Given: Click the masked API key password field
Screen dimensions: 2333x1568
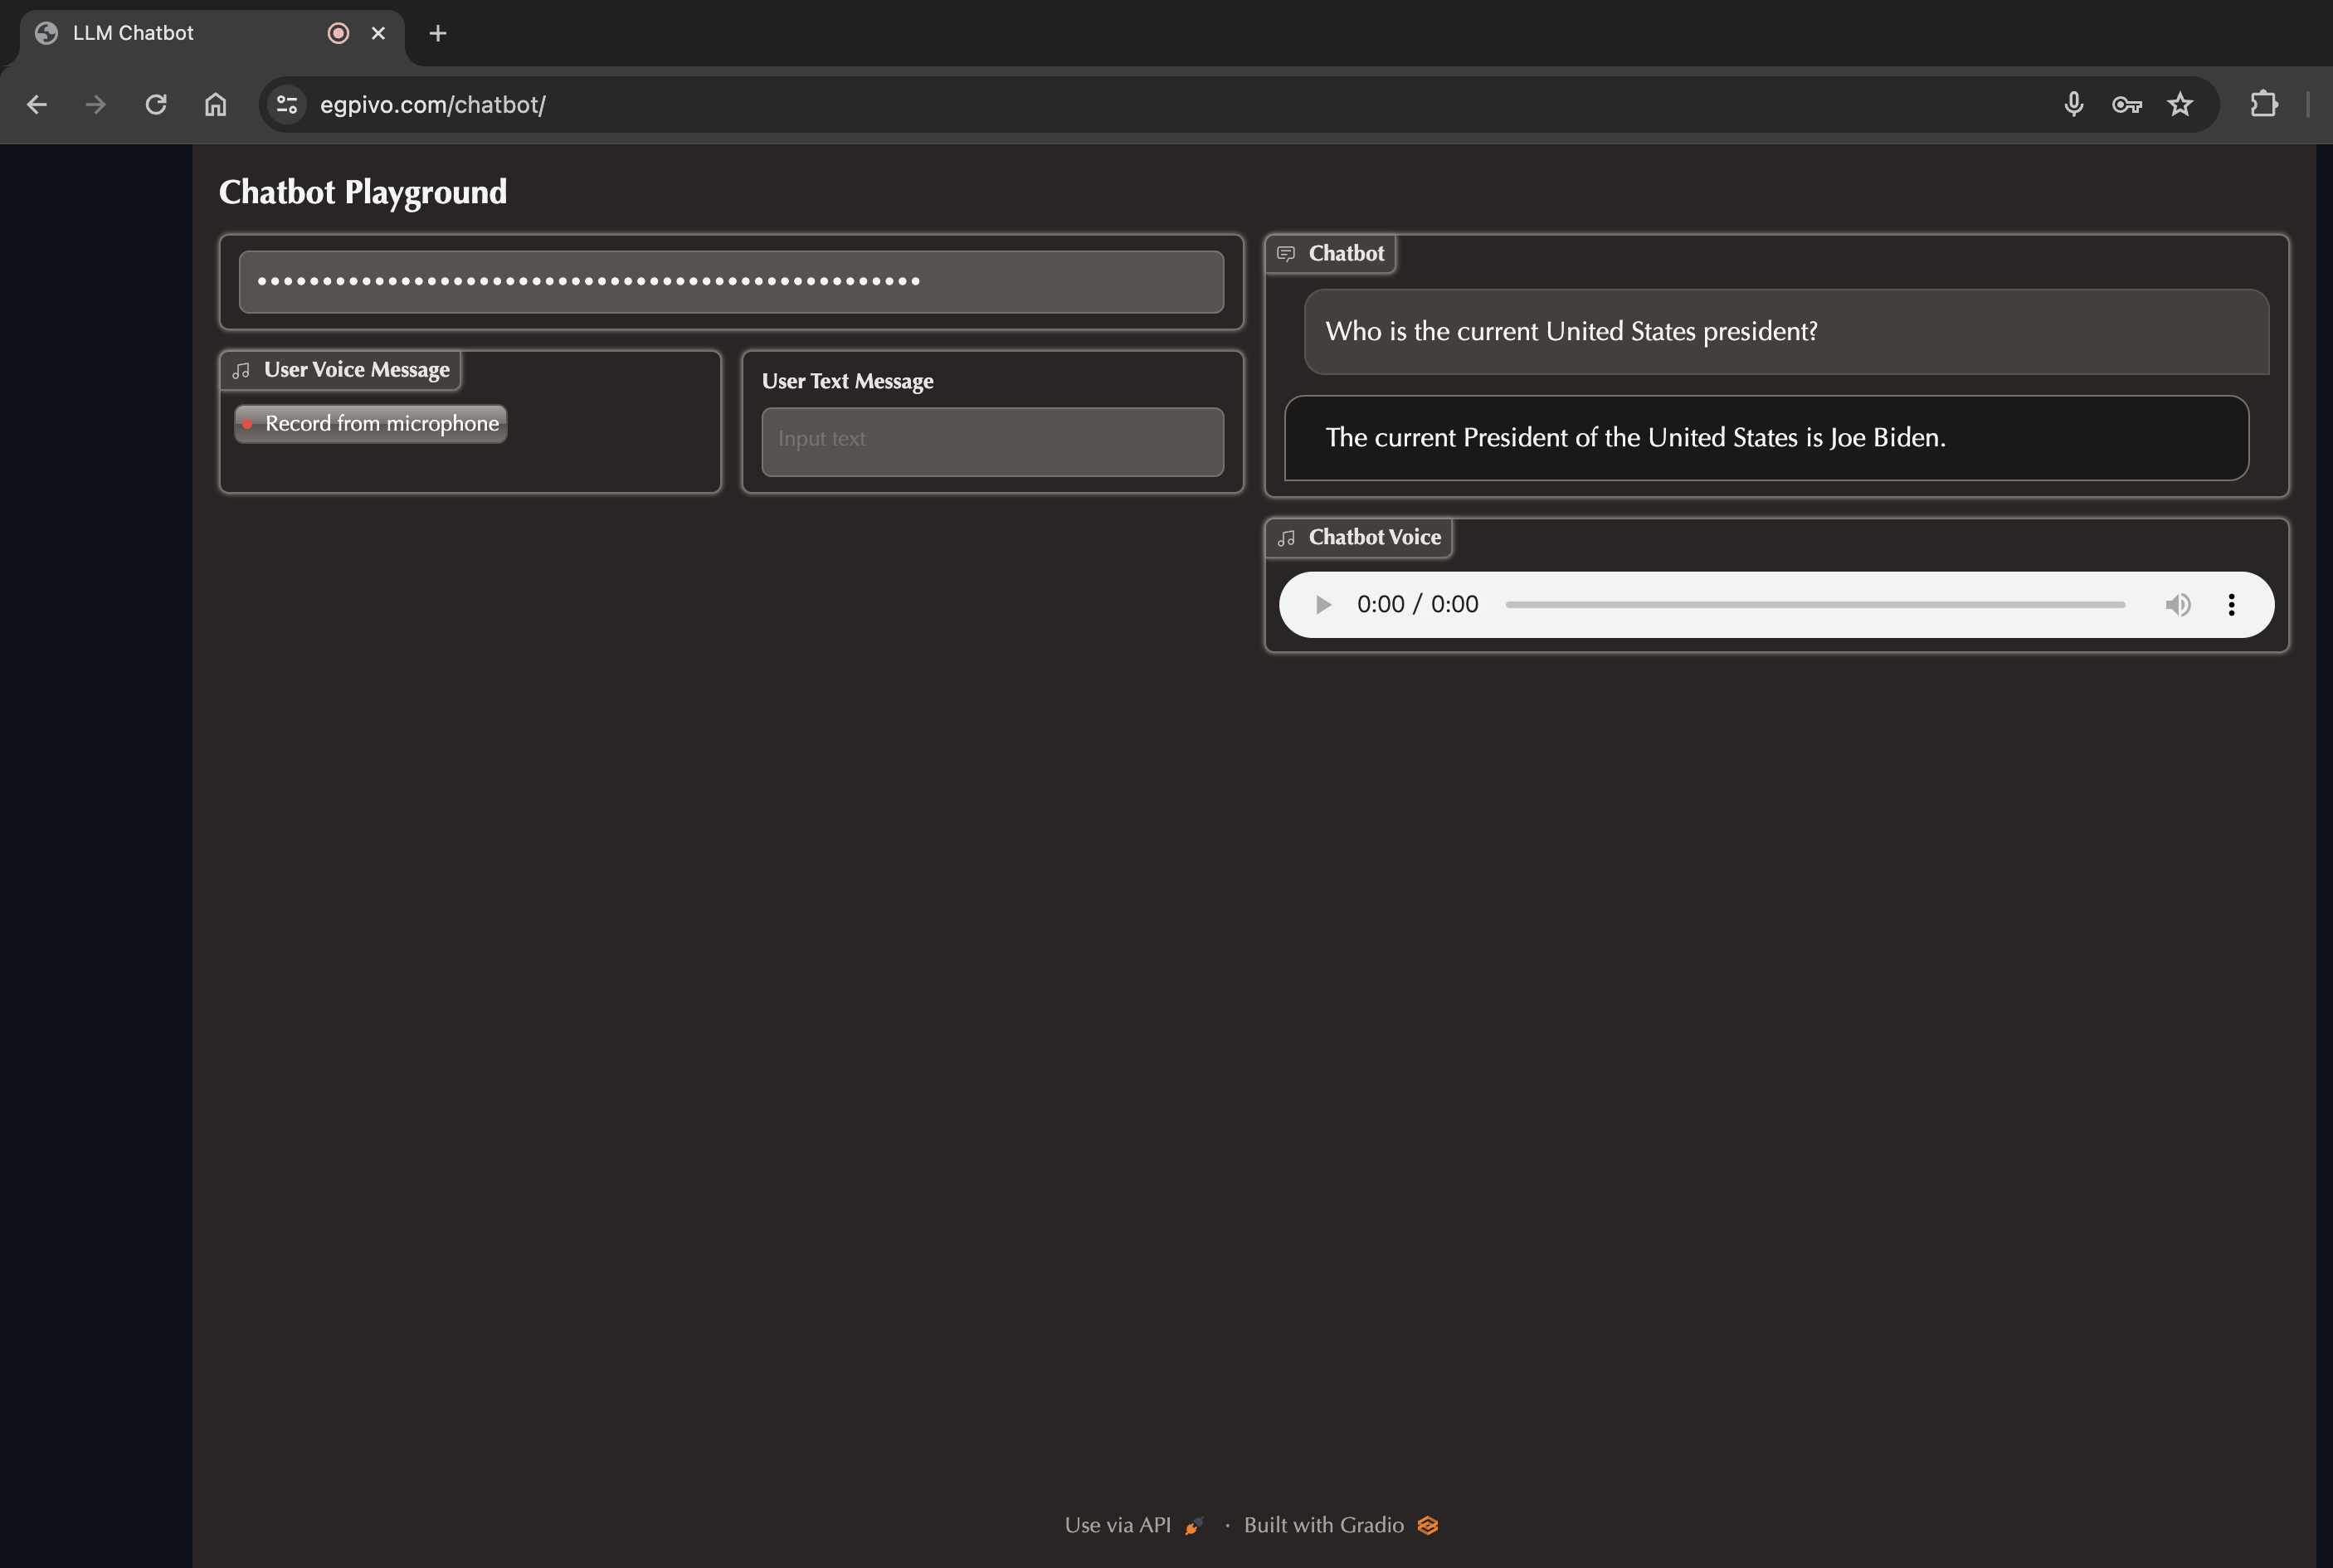Looking at the screenshot, I should pos(731,282).
